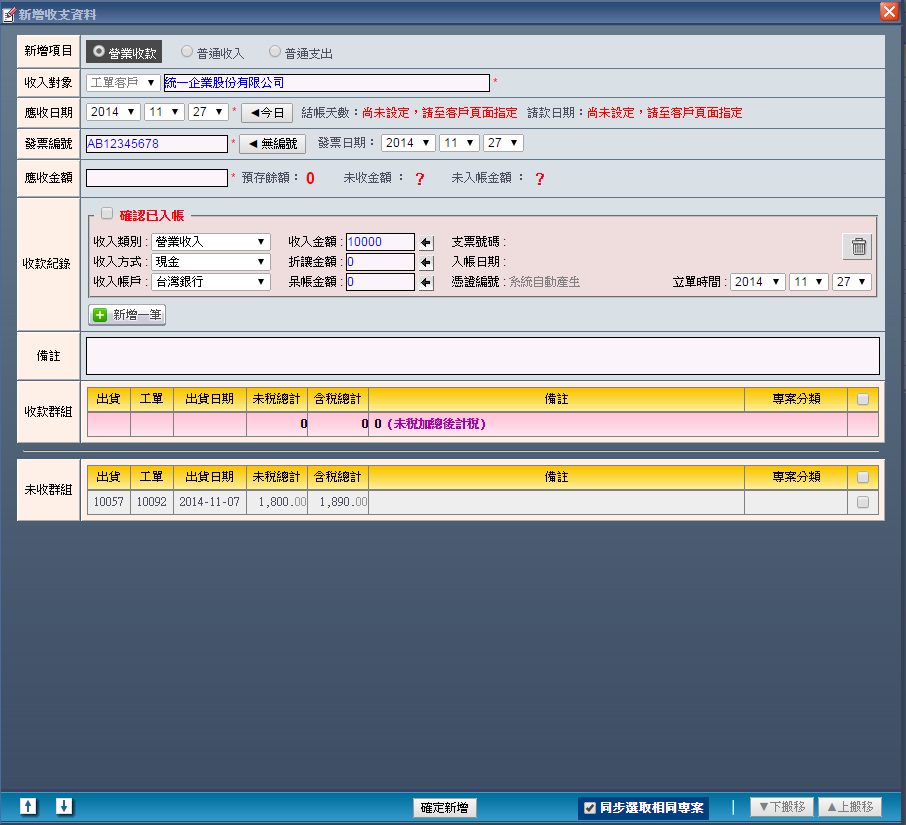
Task: Open the 收入帳戶 台灣銀行 dropdown
Action: 211,282
